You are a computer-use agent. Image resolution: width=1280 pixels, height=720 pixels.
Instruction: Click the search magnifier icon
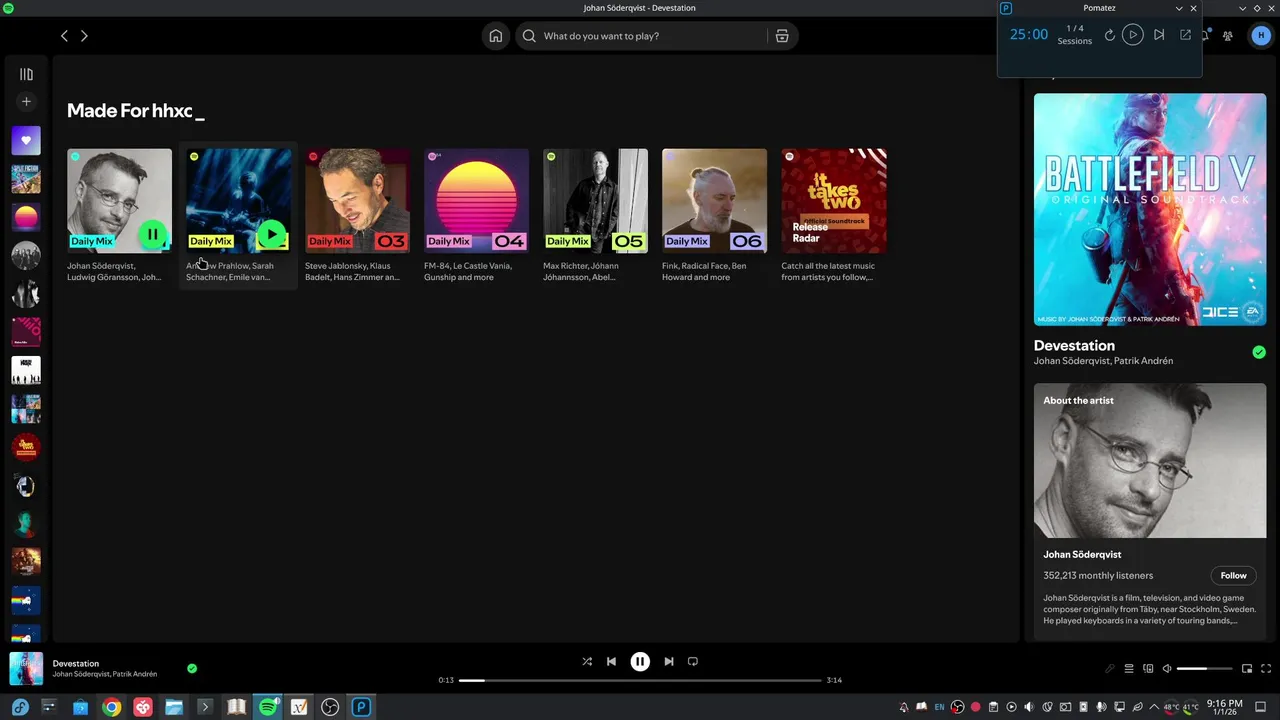[x=529, y=36]
